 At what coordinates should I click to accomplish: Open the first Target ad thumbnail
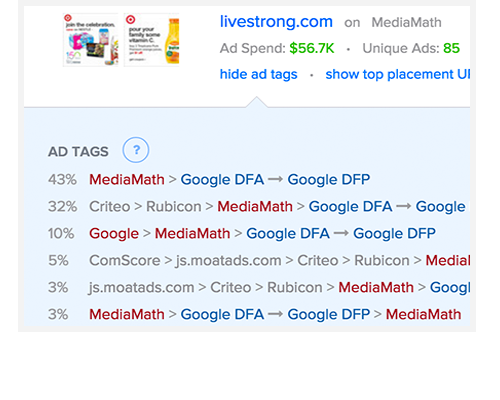(x=90, y=40)
